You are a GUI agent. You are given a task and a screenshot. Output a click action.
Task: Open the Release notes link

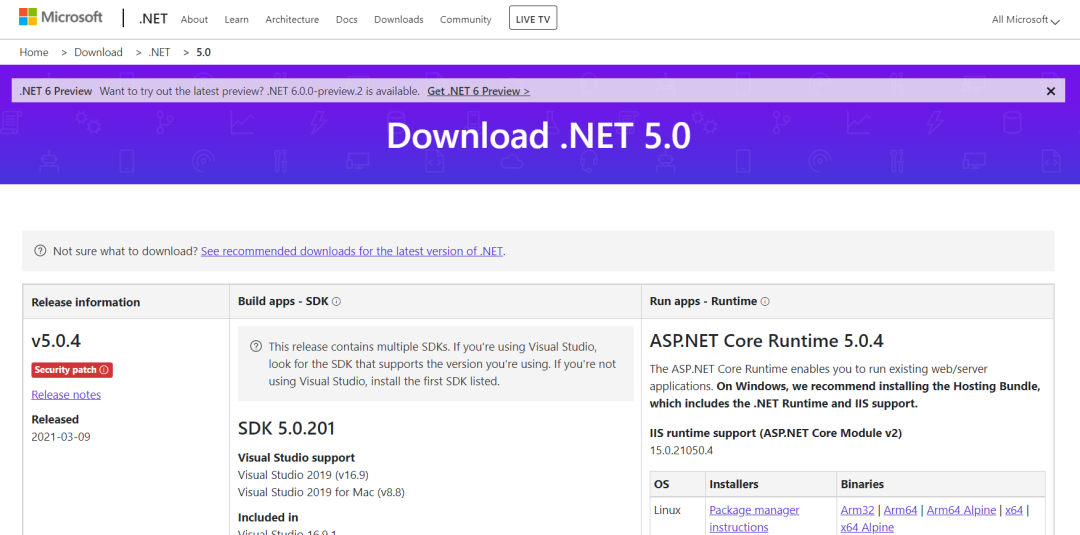(x=66, y=395)
